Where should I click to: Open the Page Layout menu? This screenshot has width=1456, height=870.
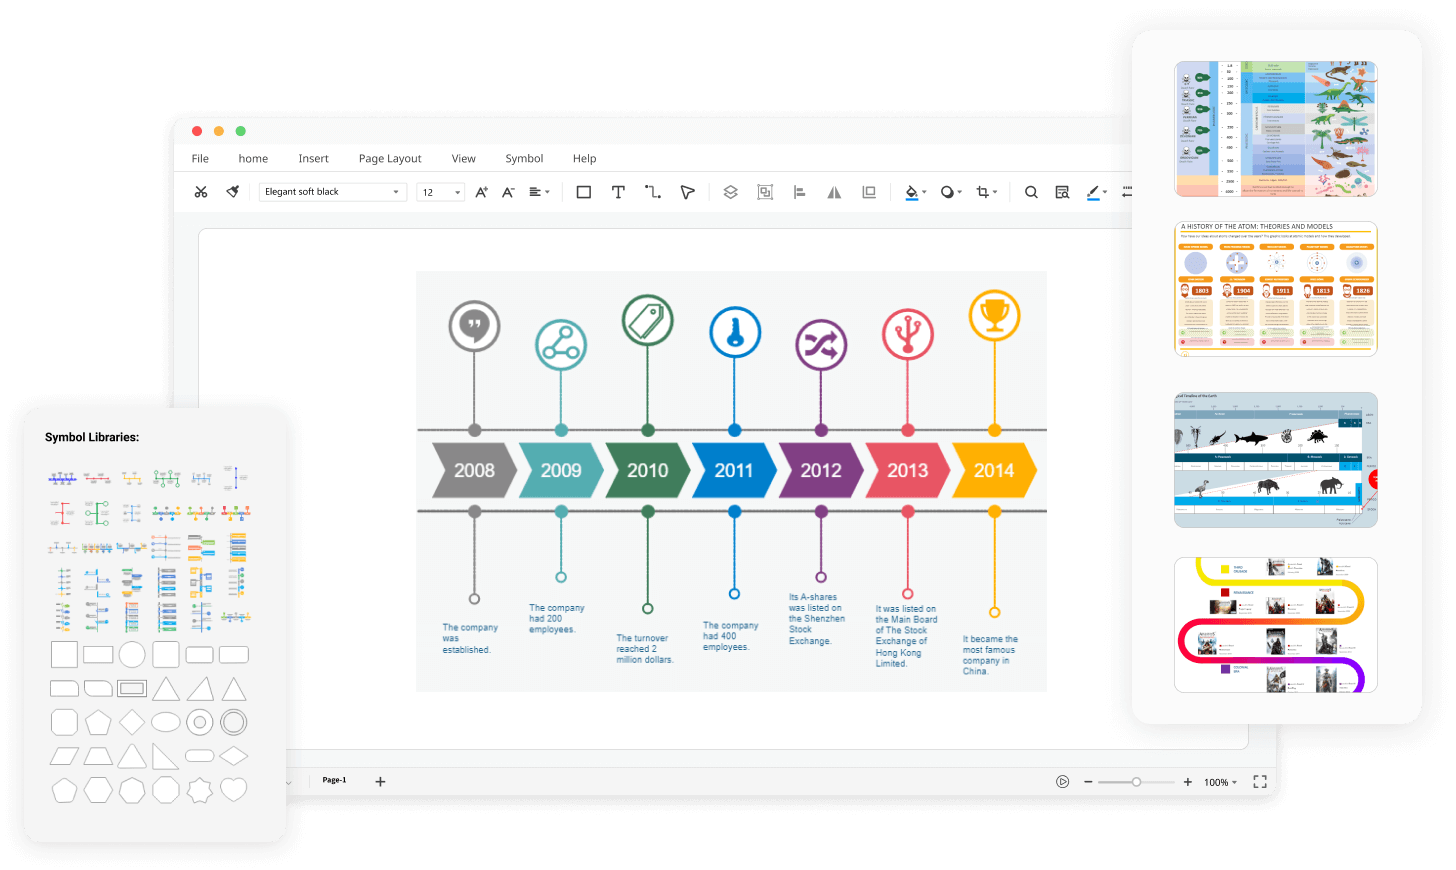(390, 158)
